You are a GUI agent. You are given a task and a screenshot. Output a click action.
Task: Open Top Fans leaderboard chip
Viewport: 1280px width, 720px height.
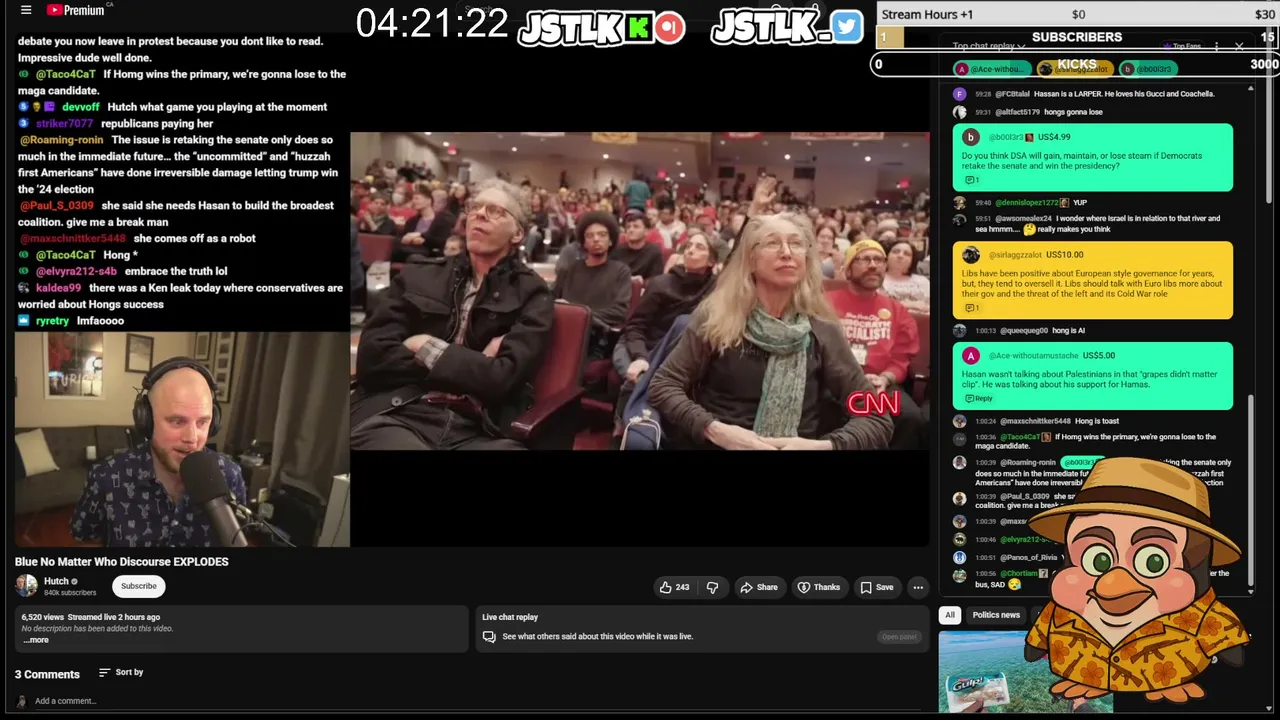pos(1183,46)
